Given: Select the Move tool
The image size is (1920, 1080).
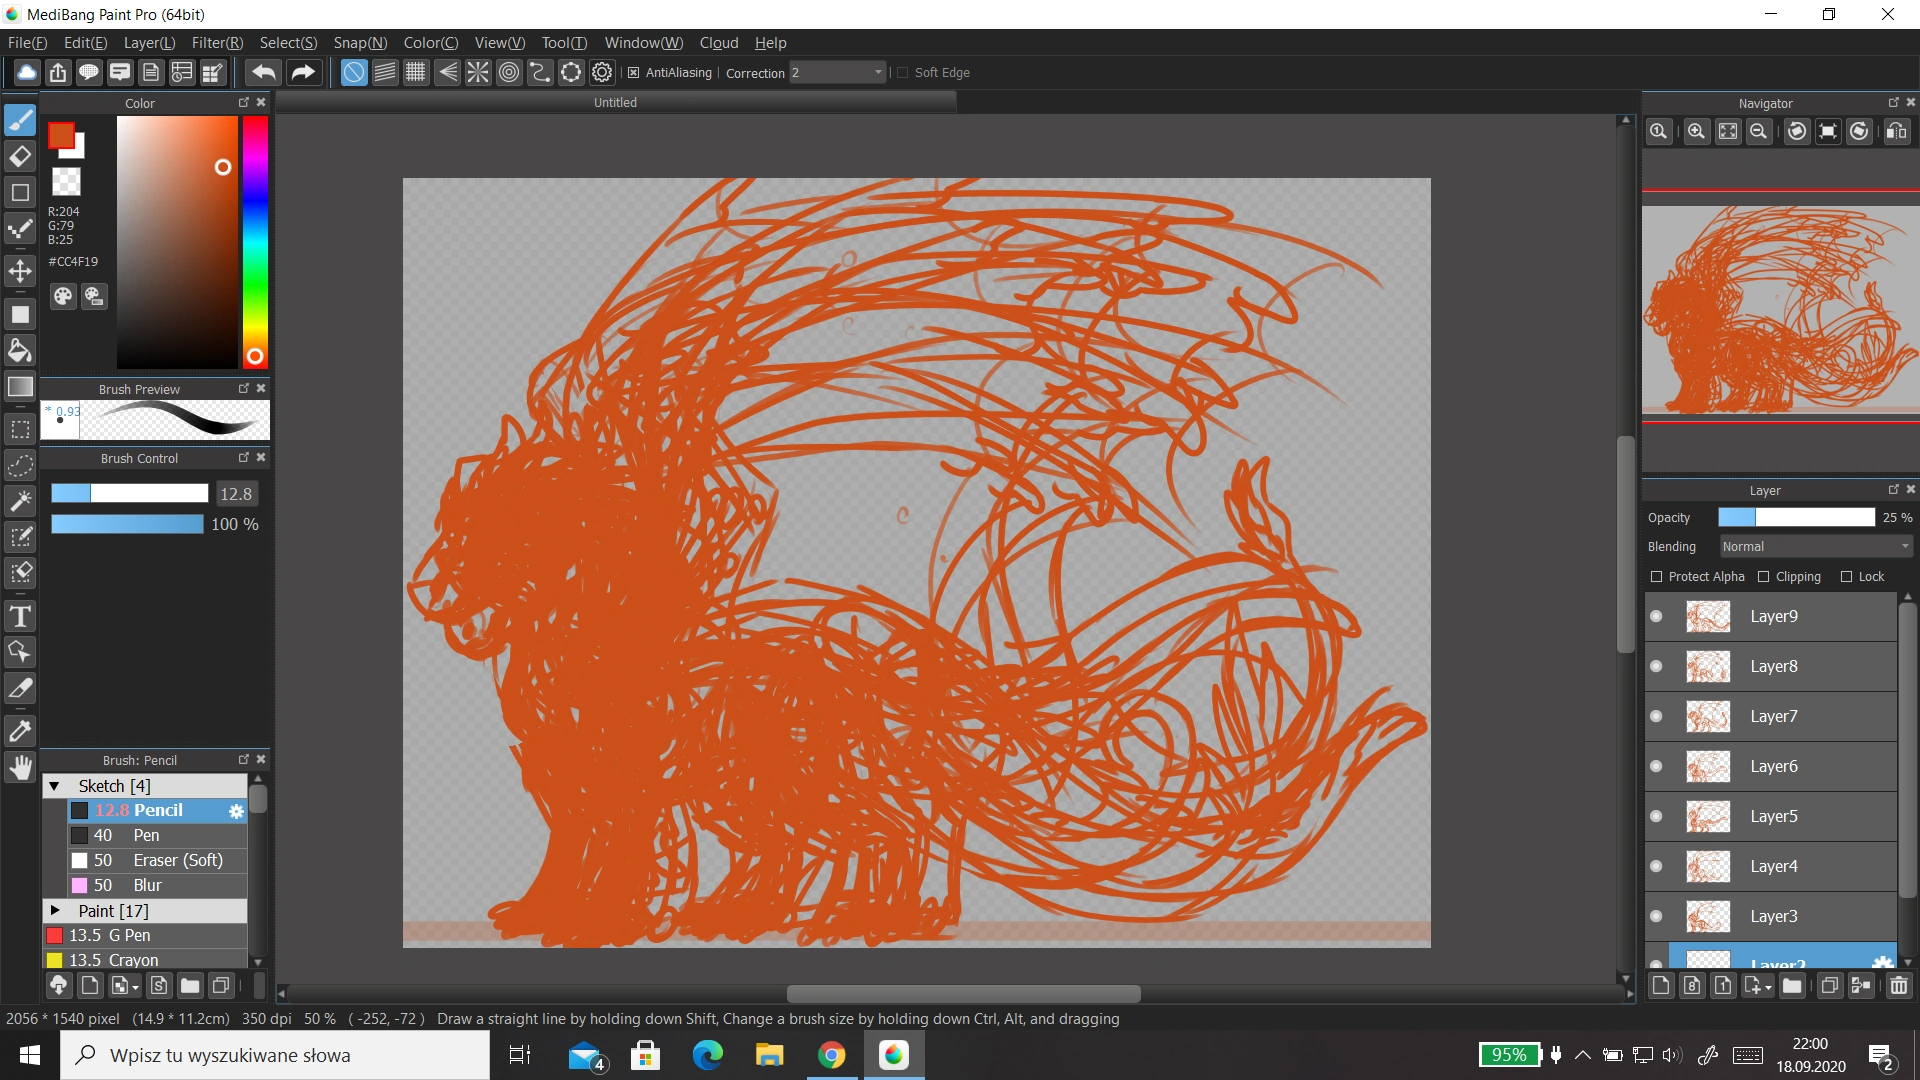Looking at the screenshot, I should 20,271.
